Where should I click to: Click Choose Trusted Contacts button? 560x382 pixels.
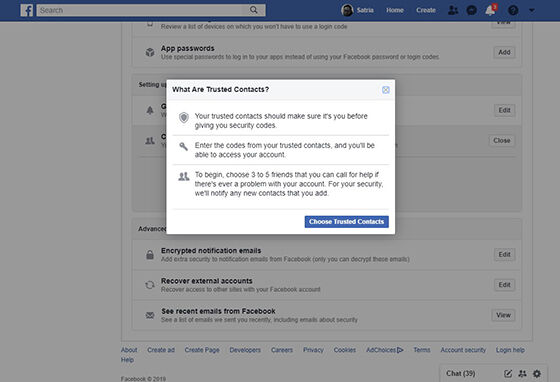[346, 222]
